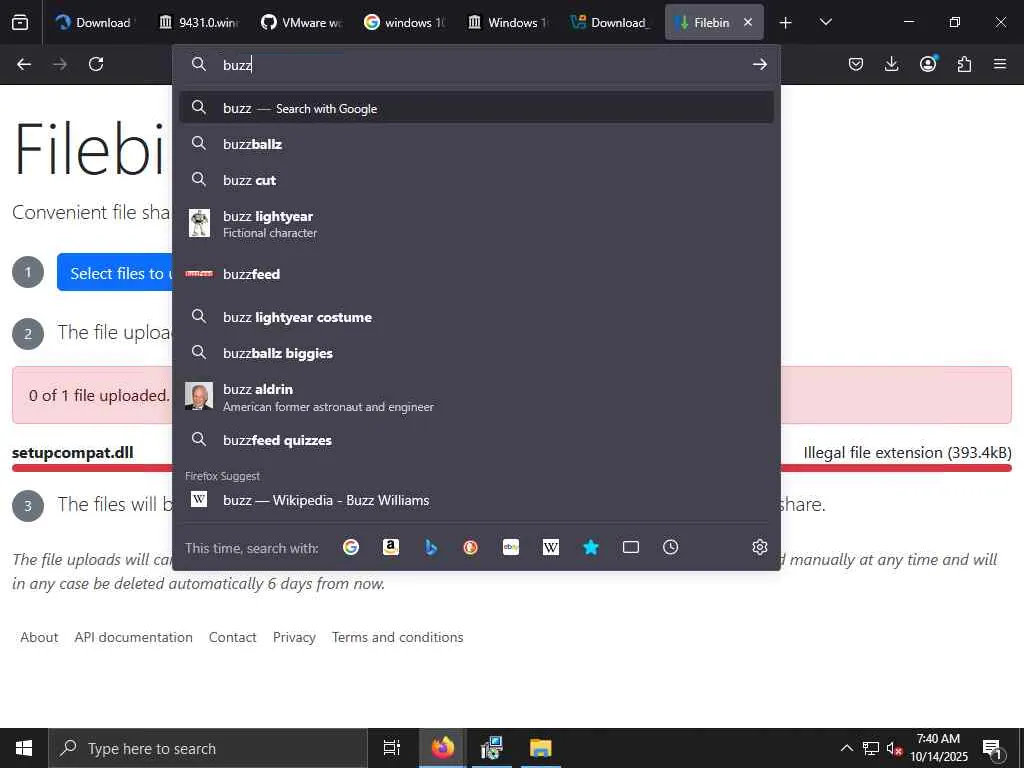Open Firefox View icon in tab strip
The image size is (1024, 768).
20,22
